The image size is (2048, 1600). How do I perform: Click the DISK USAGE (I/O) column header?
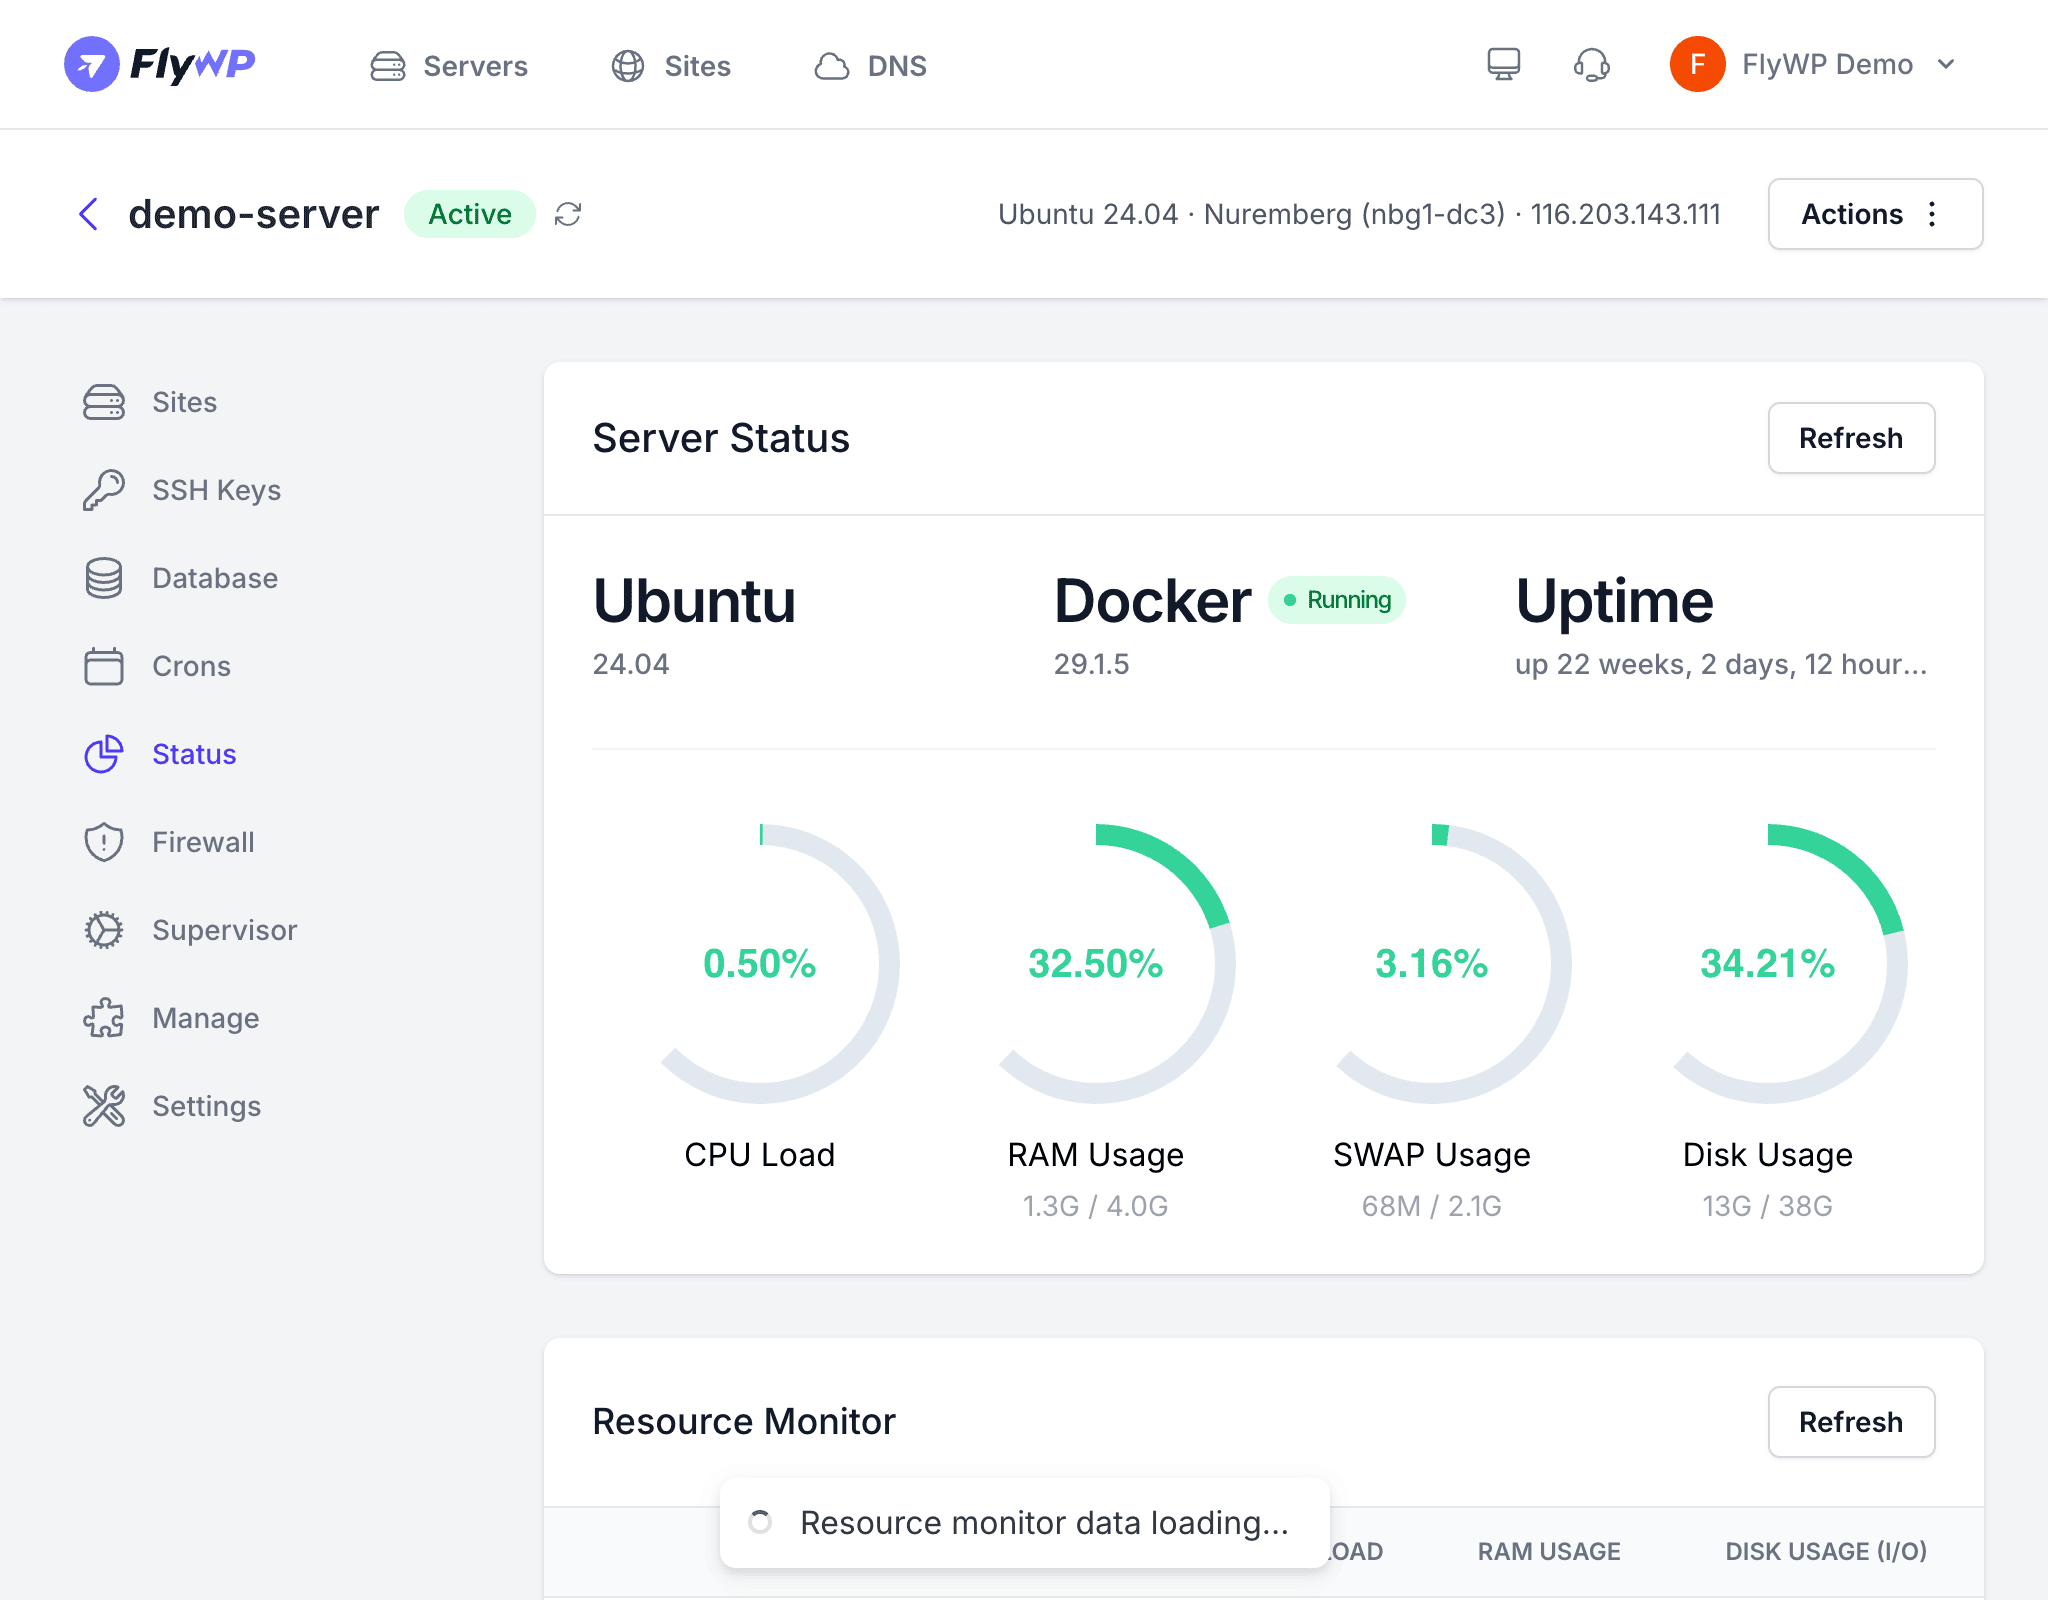[x=1826, y=1551]
